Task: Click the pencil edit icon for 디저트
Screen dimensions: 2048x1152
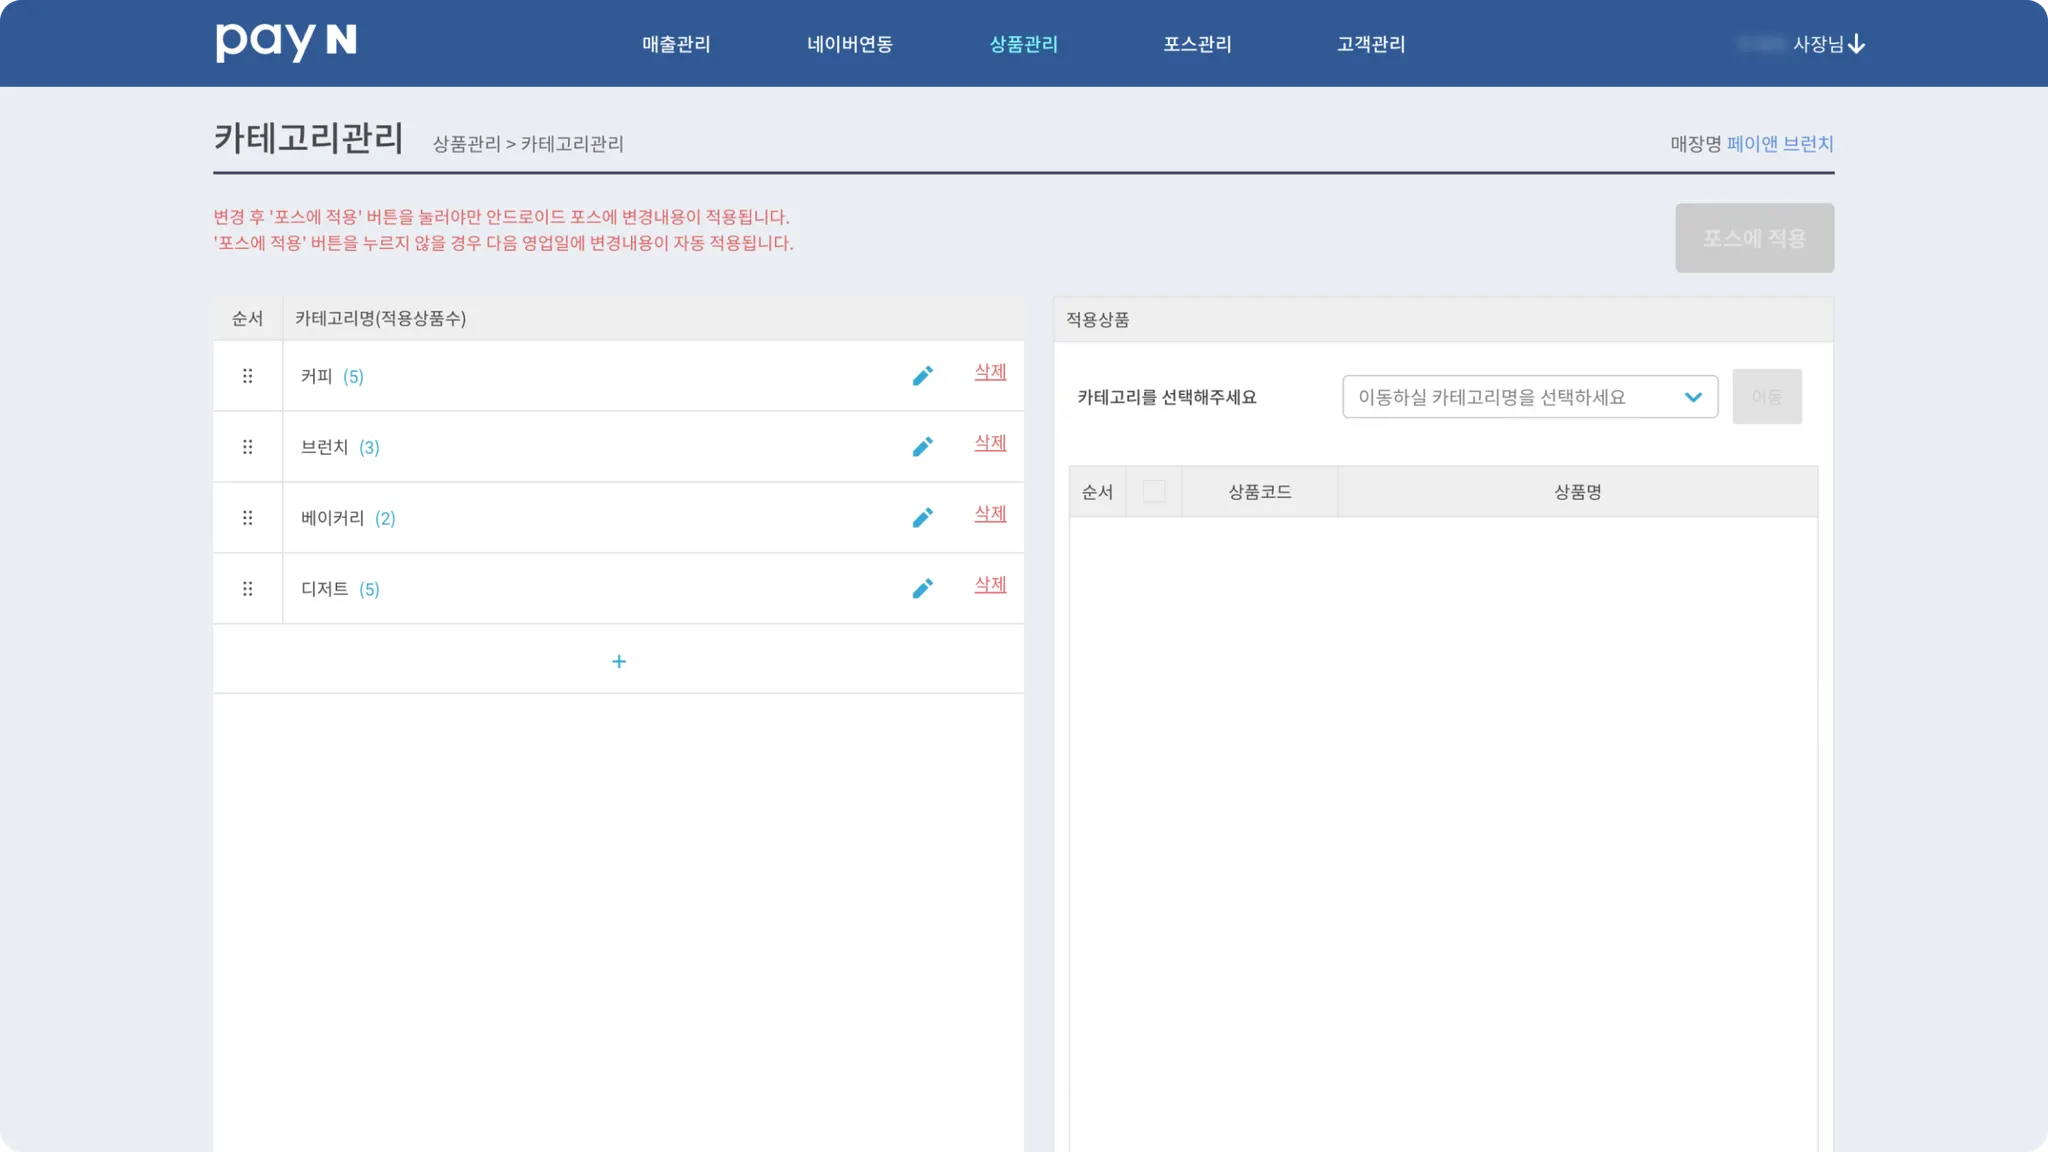Action: (922, 589)
